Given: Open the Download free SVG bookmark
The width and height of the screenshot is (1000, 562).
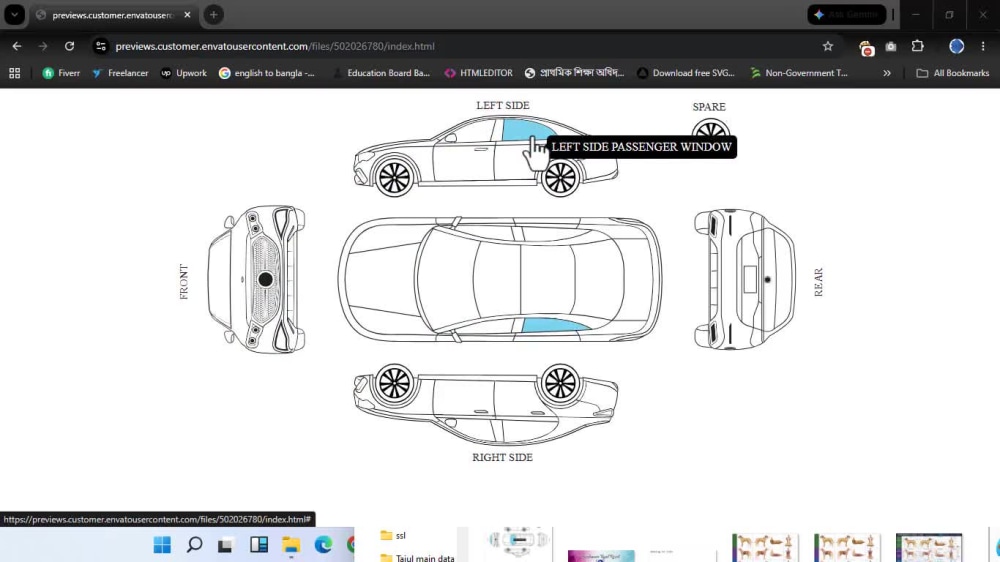Looking at the screenshot, I should point(686,73).
